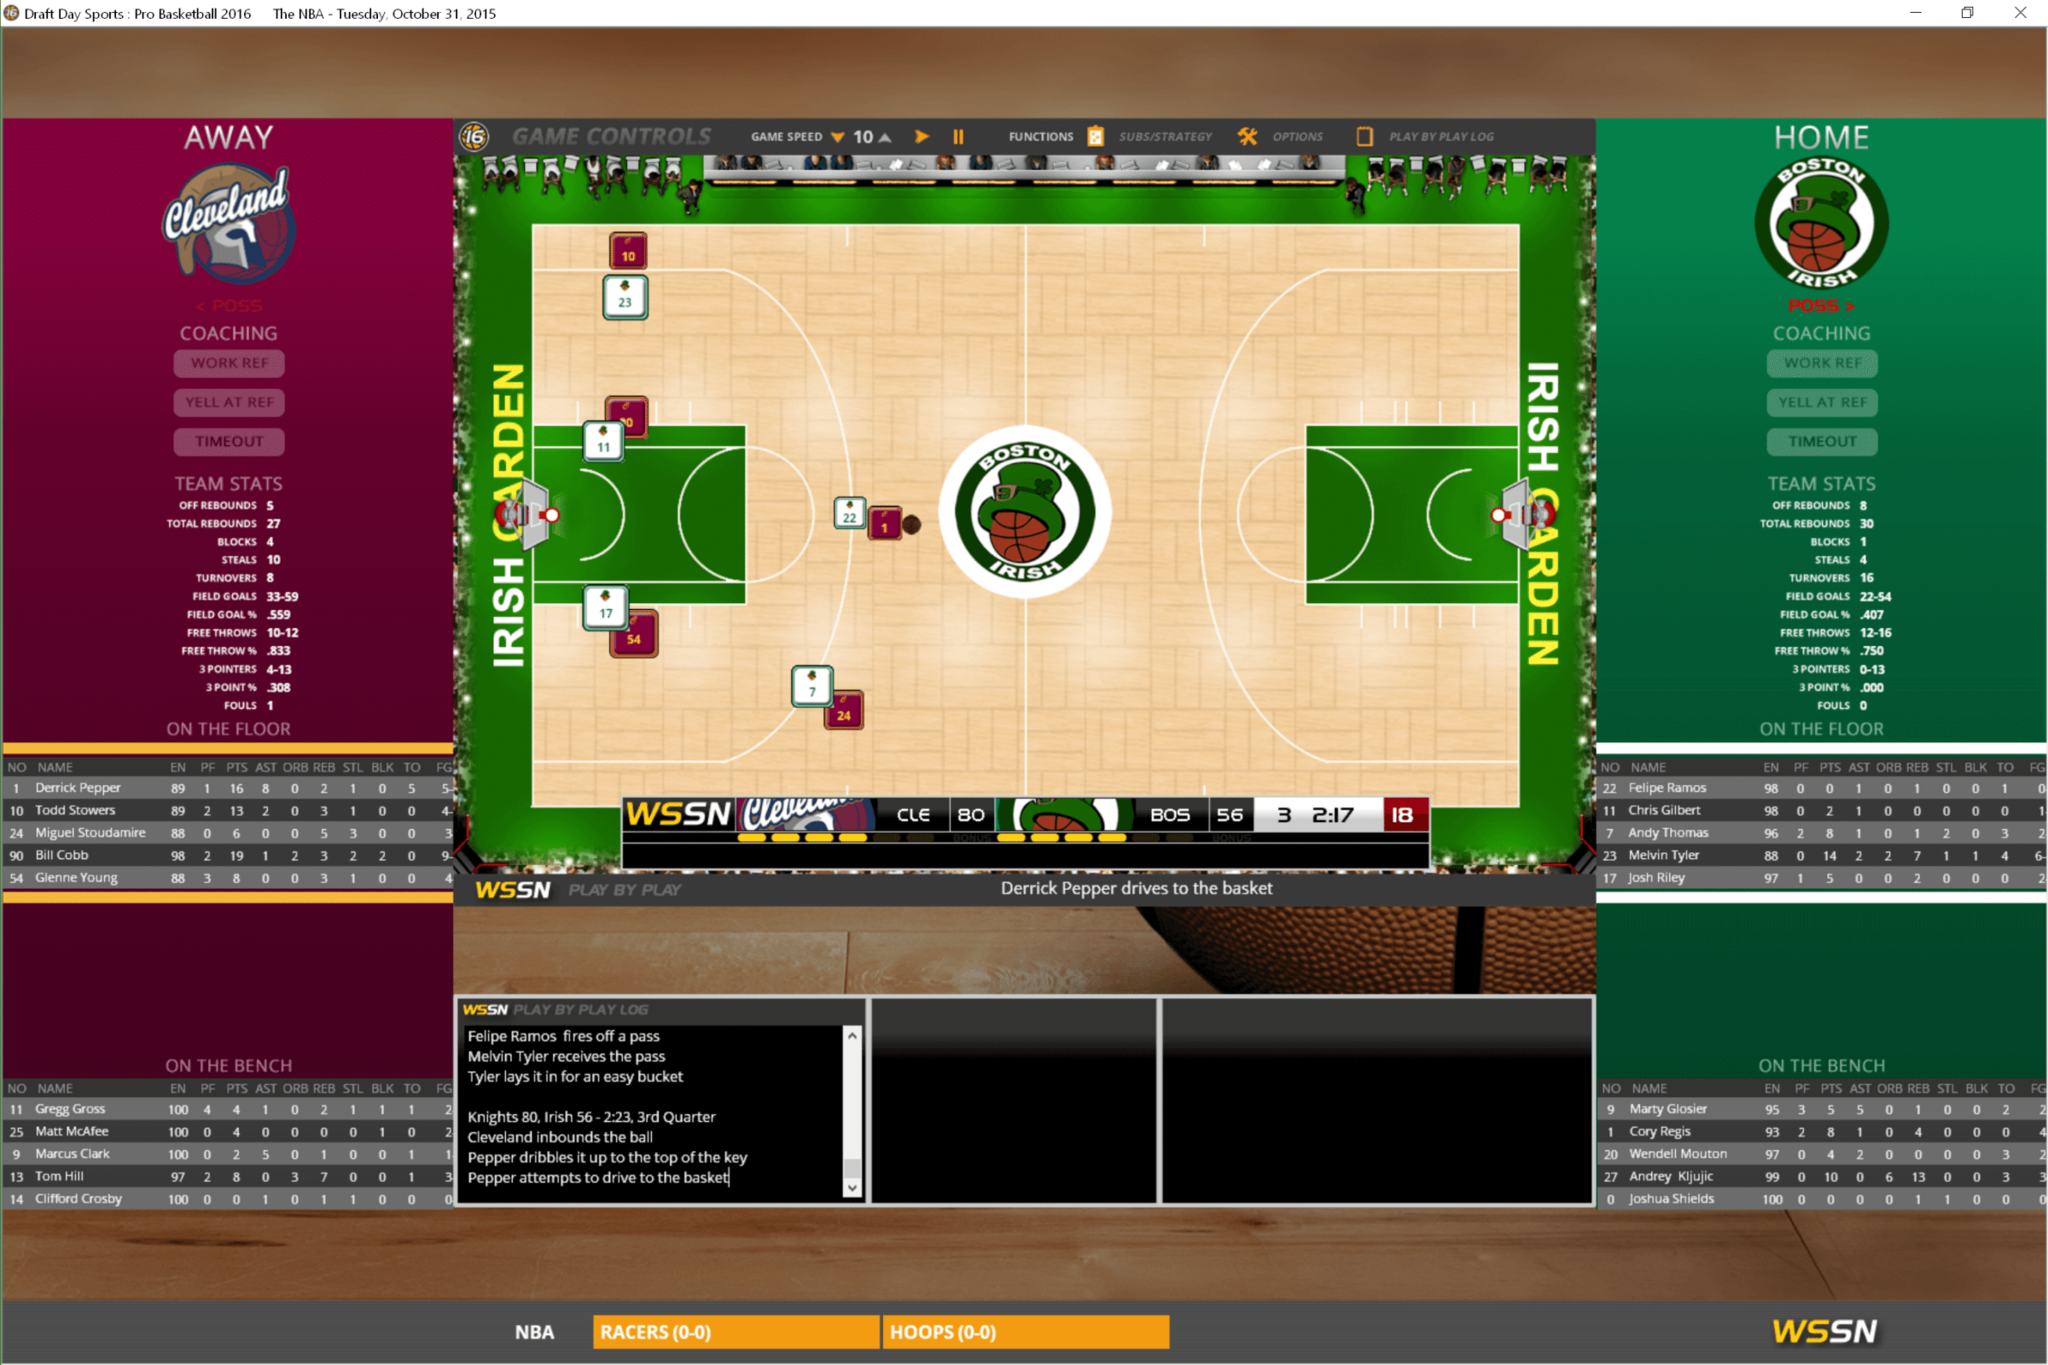
Task: Select Felipe Ramos row
Action: (x=1822, y=788)
